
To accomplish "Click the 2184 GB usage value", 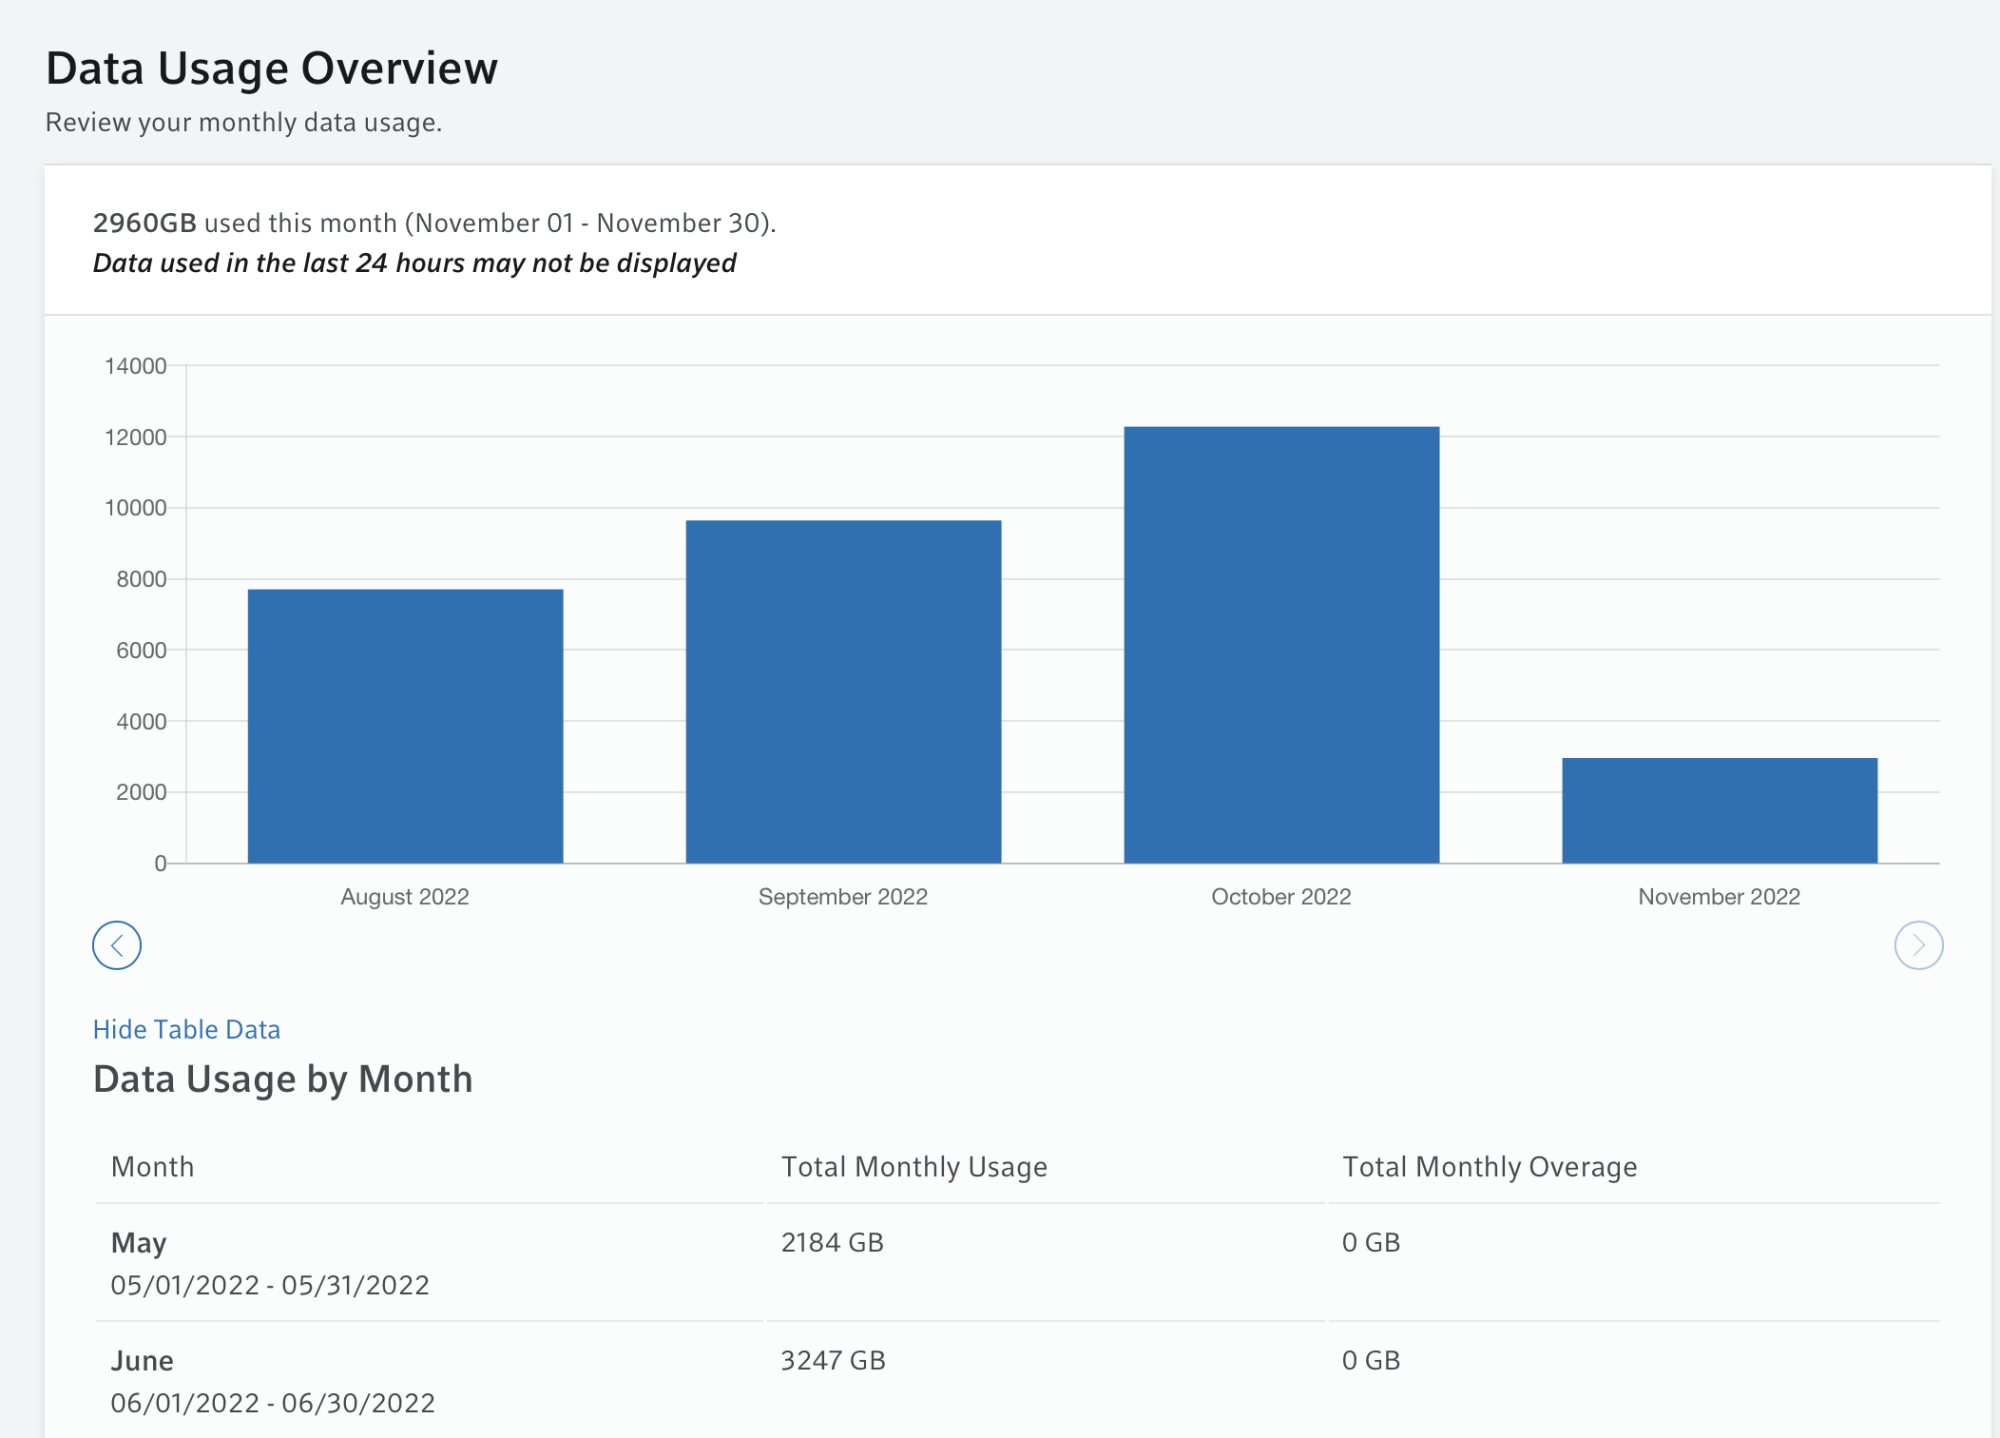I will 832,1243.
